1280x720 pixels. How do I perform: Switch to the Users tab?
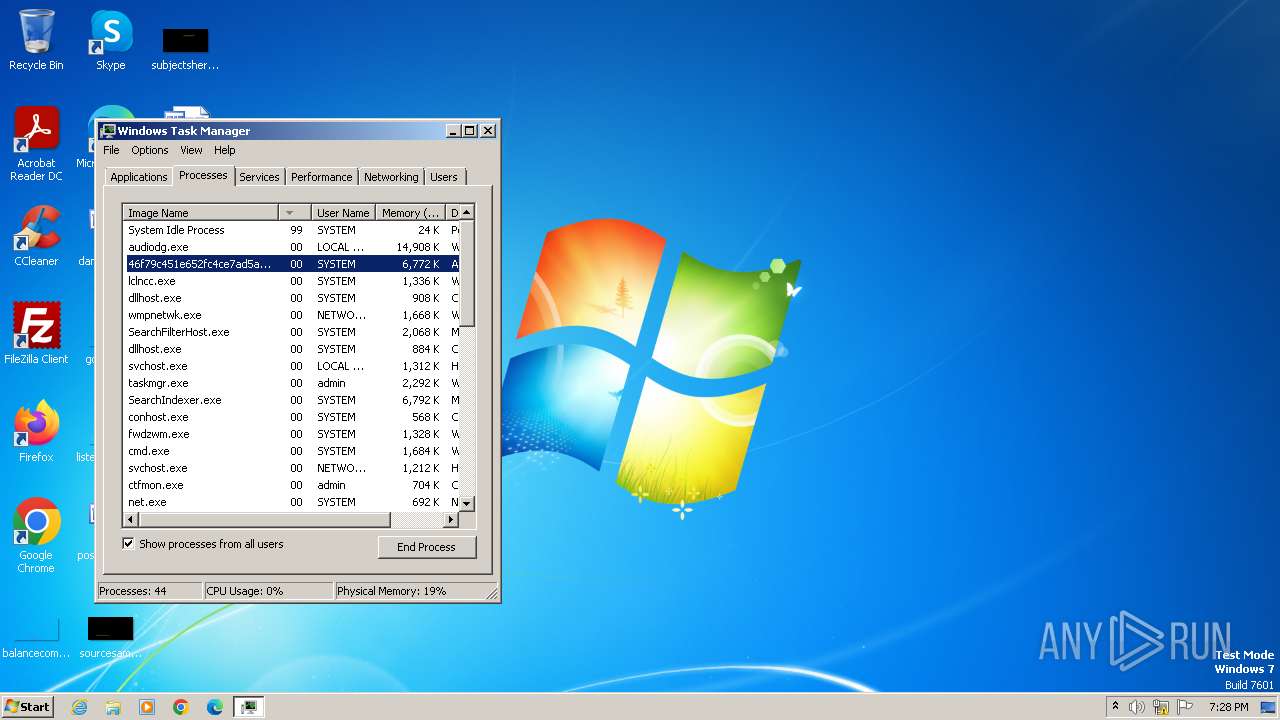click(444, 177)
